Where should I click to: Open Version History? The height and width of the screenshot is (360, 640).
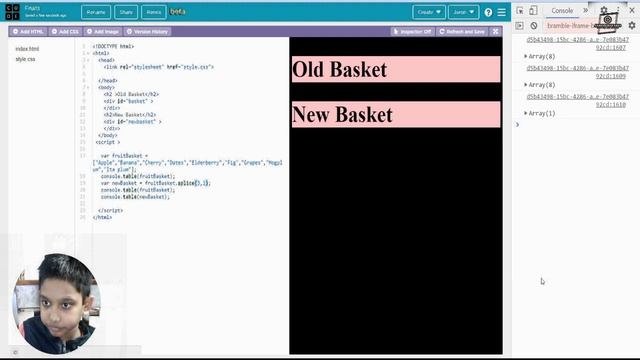pyautogui.click(x=147, y=32)
